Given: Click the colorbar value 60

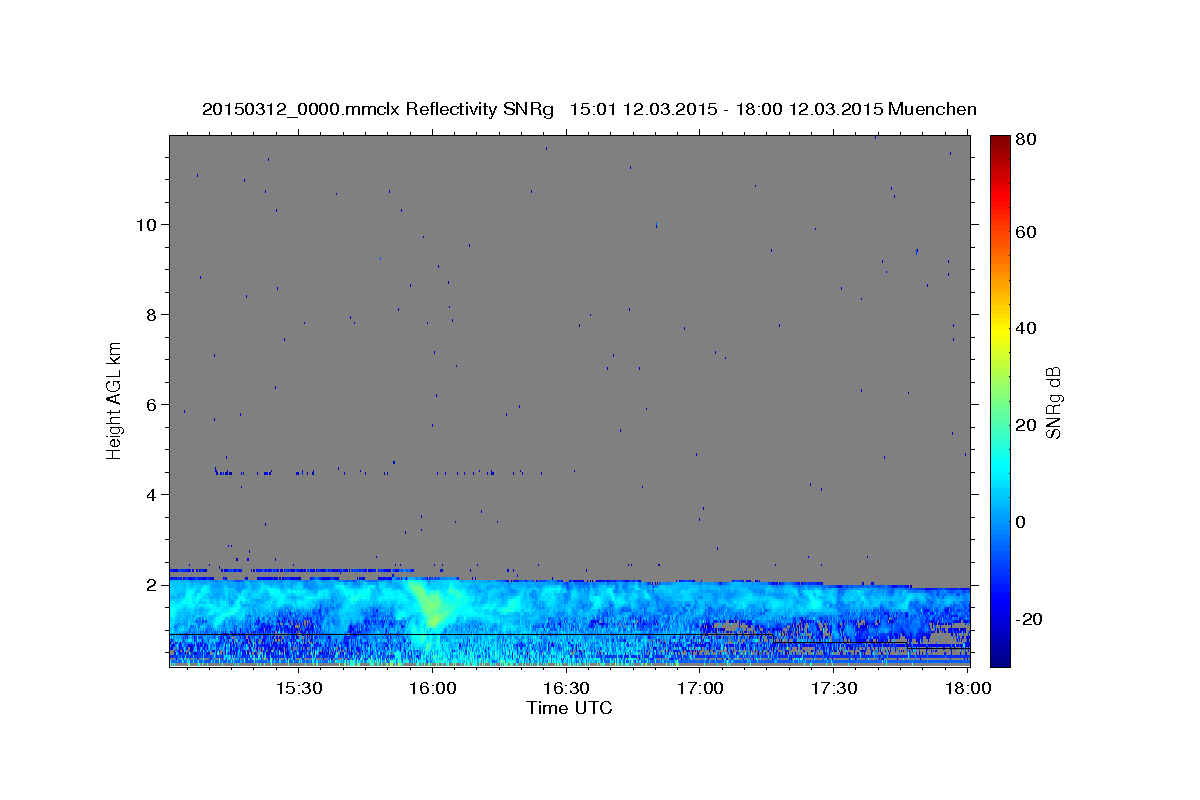Looking at the screenshot, I should click(1025, 232).
